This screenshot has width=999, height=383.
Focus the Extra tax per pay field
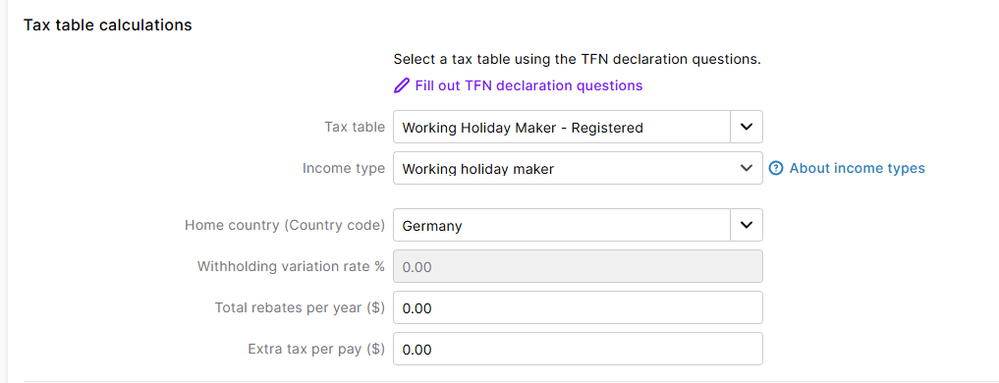click(x=578, y=349)
